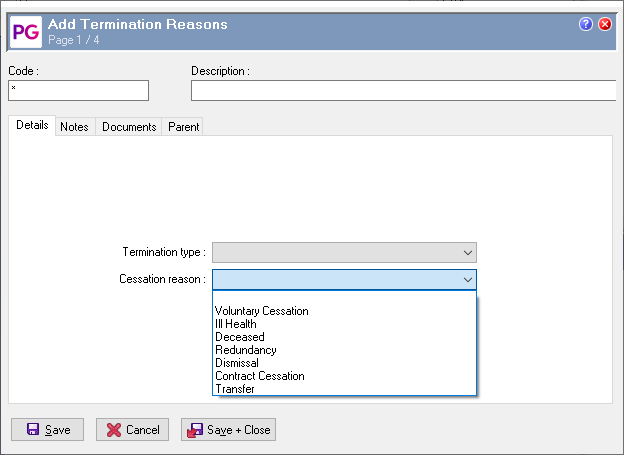Image resolution: width=624 pixels, height=455 pixels.
Task: Open the Parent tab
Action: tap(183, 127)
